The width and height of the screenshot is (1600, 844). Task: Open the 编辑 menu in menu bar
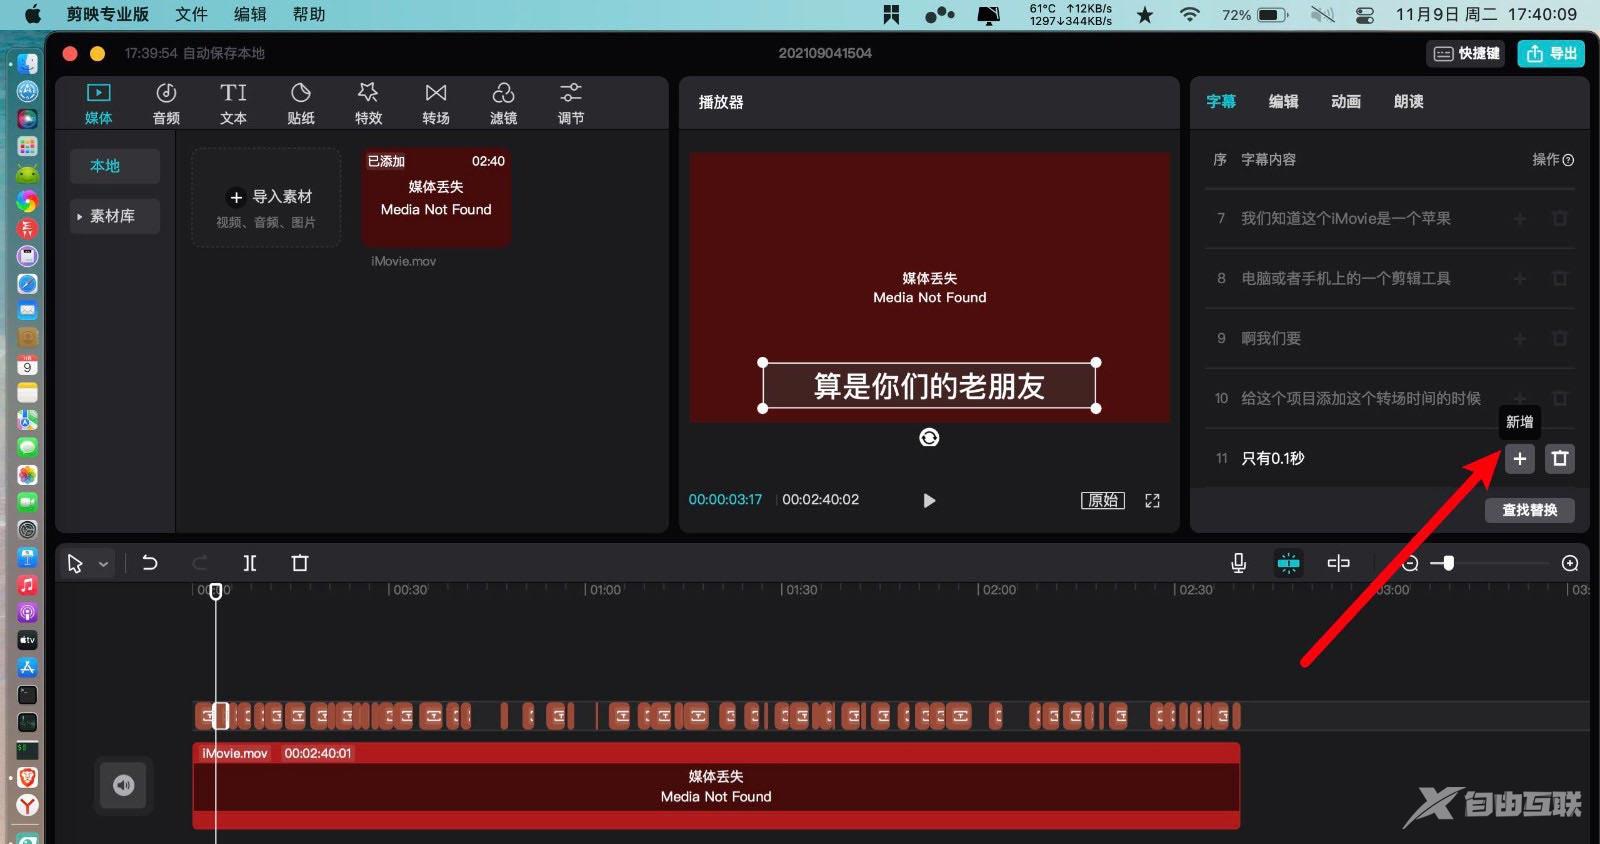(x=250, y=14)
